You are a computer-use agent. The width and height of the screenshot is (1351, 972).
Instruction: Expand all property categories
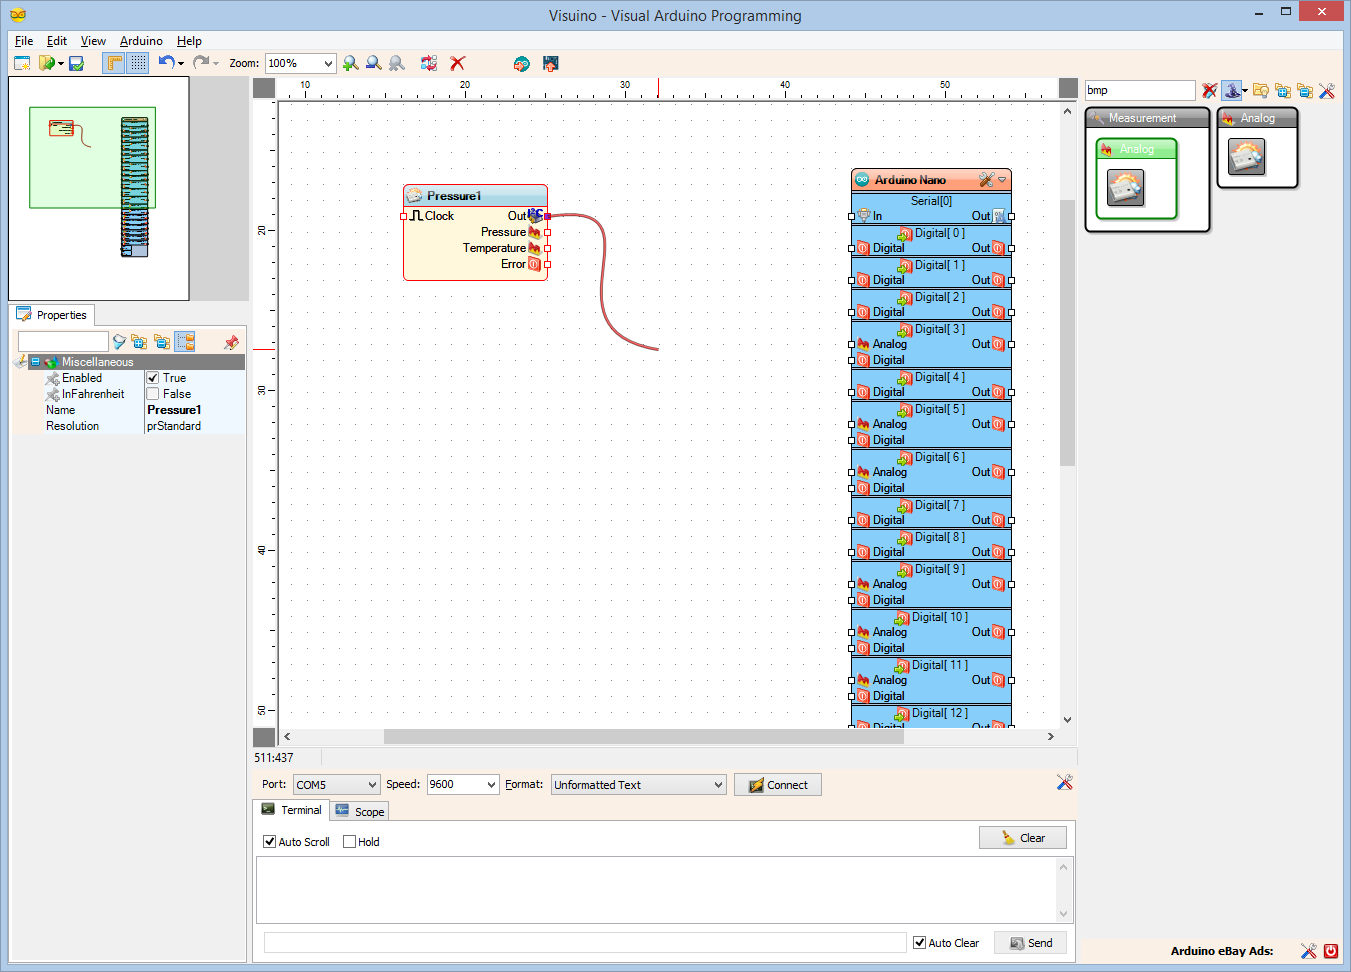(x=139, y=342)
